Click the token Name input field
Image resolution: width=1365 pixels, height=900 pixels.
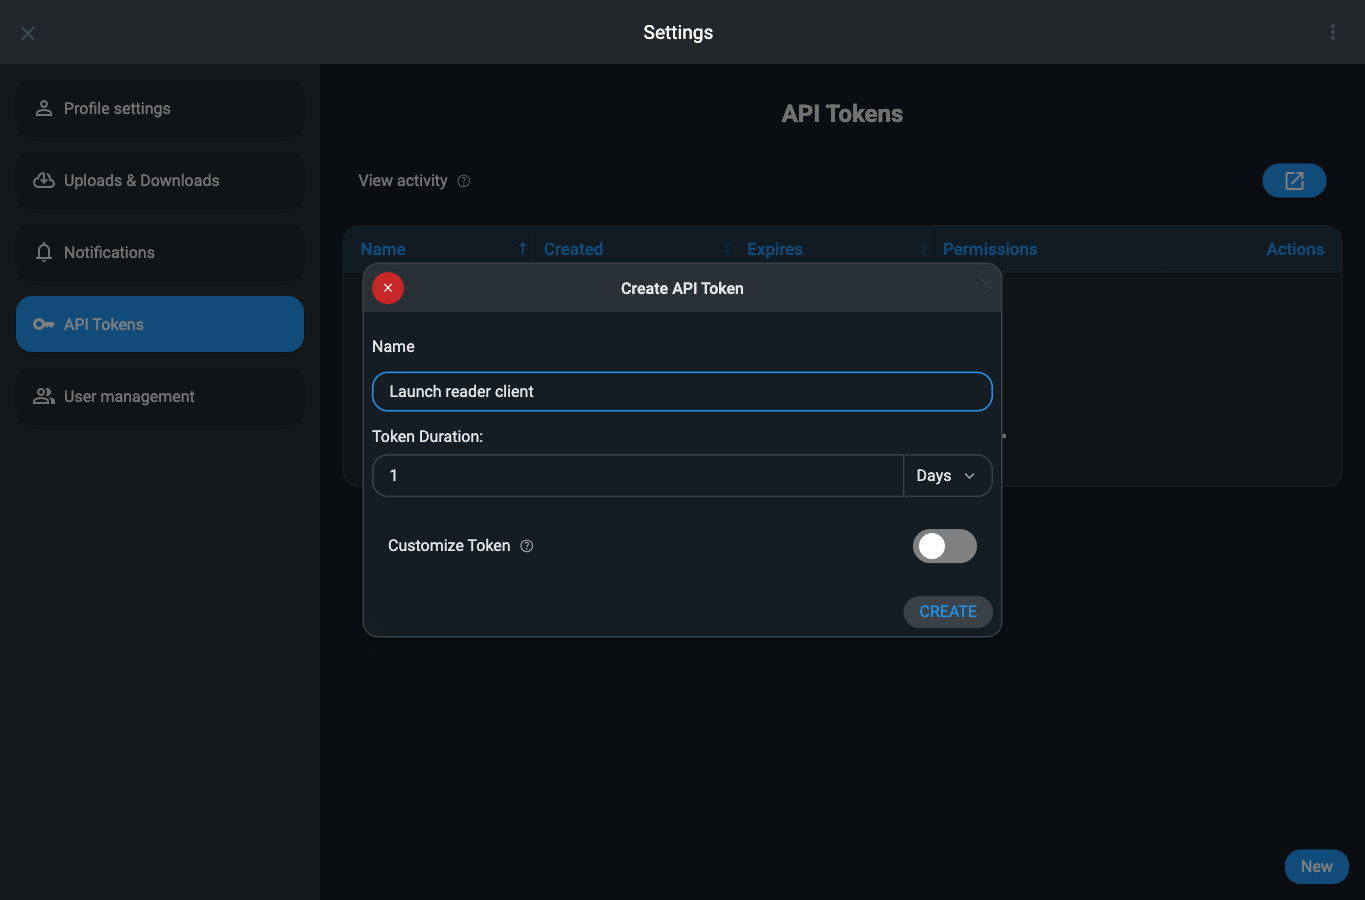[682, 392]
